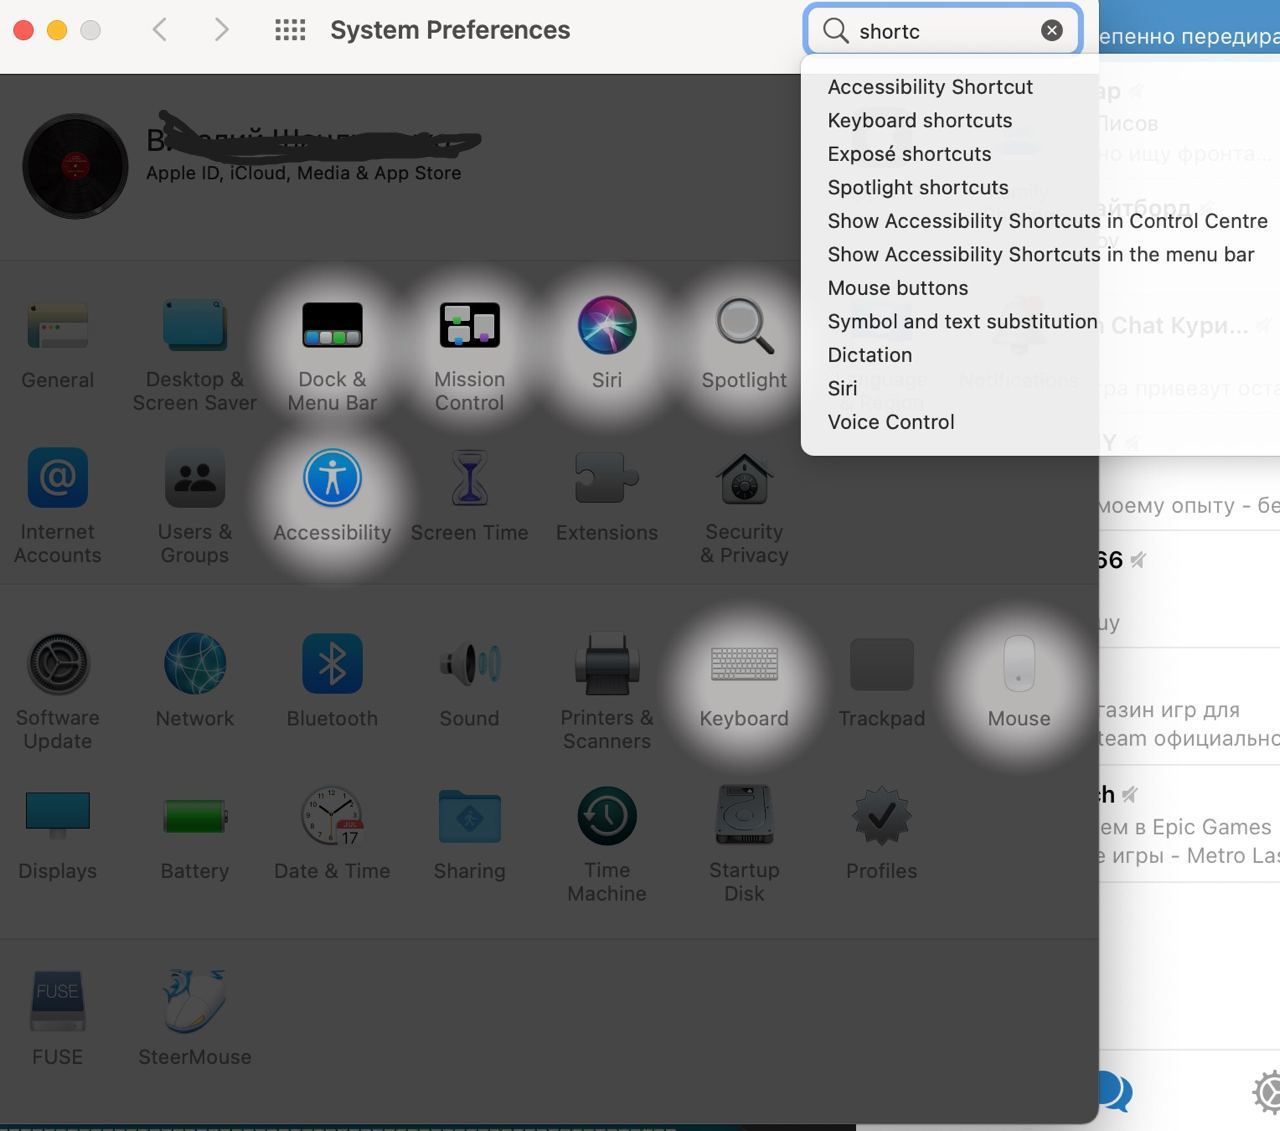Select 'Show Accessibility Shortcuts in Control Centre'
The height and width of the screenshot is (1131, 1280).
(x=1047, y=221)
